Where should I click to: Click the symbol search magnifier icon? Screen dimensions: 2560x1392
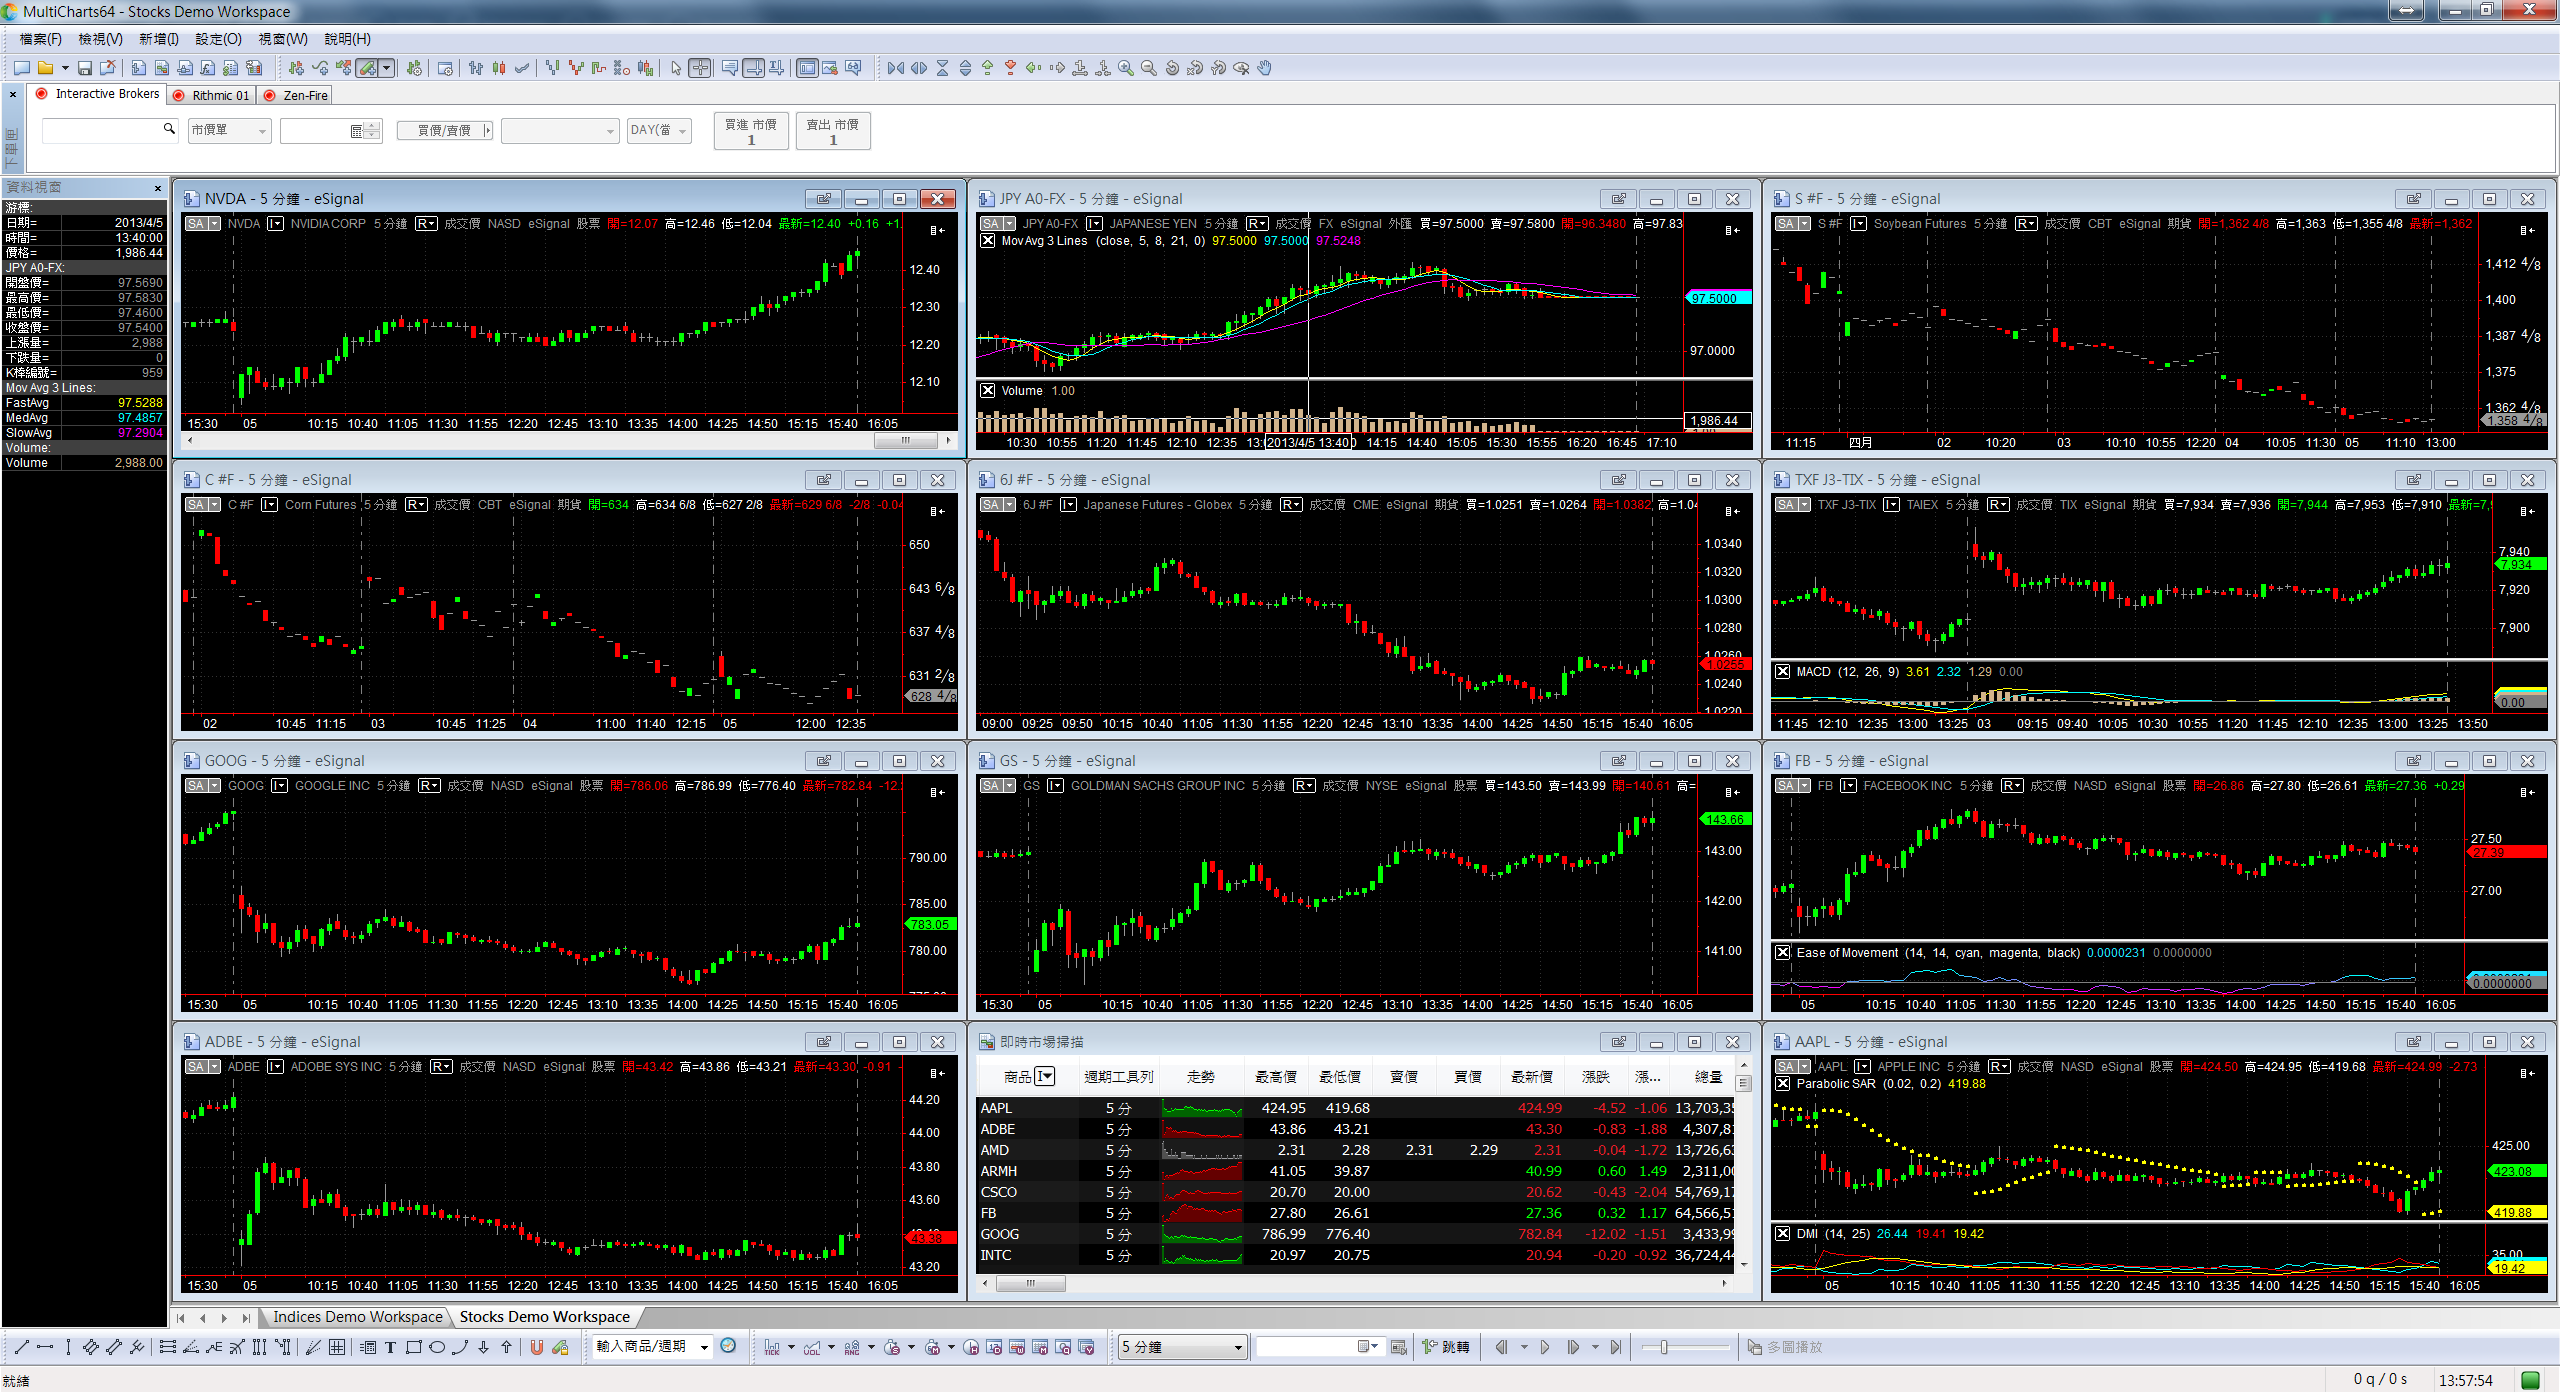coord(169,129)
